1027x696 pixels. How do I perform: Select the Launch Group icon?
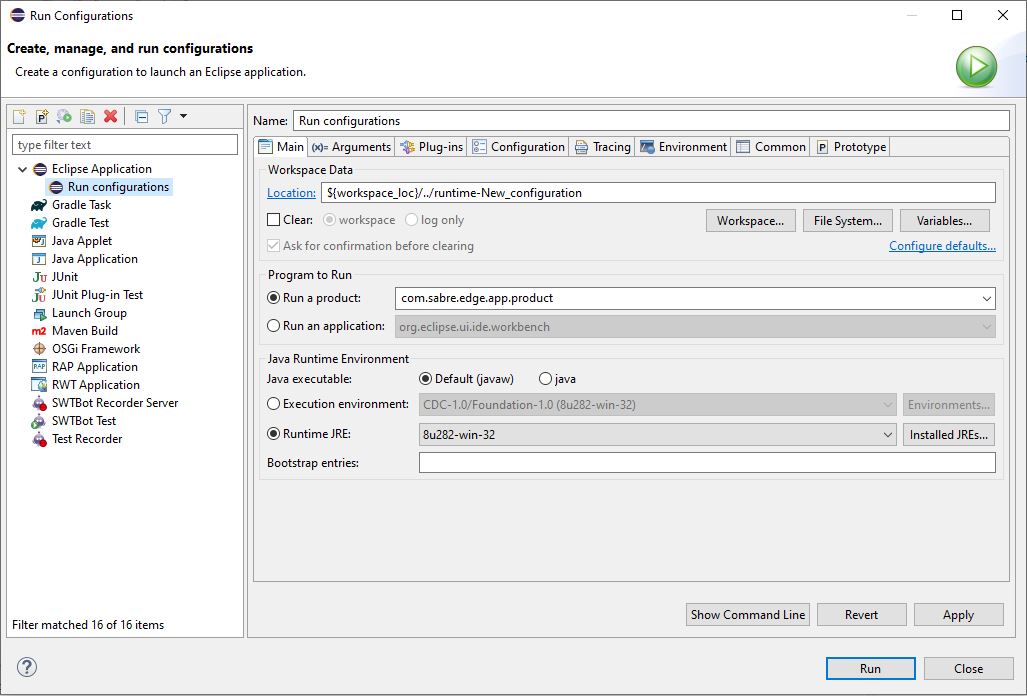tap(39, 314)
